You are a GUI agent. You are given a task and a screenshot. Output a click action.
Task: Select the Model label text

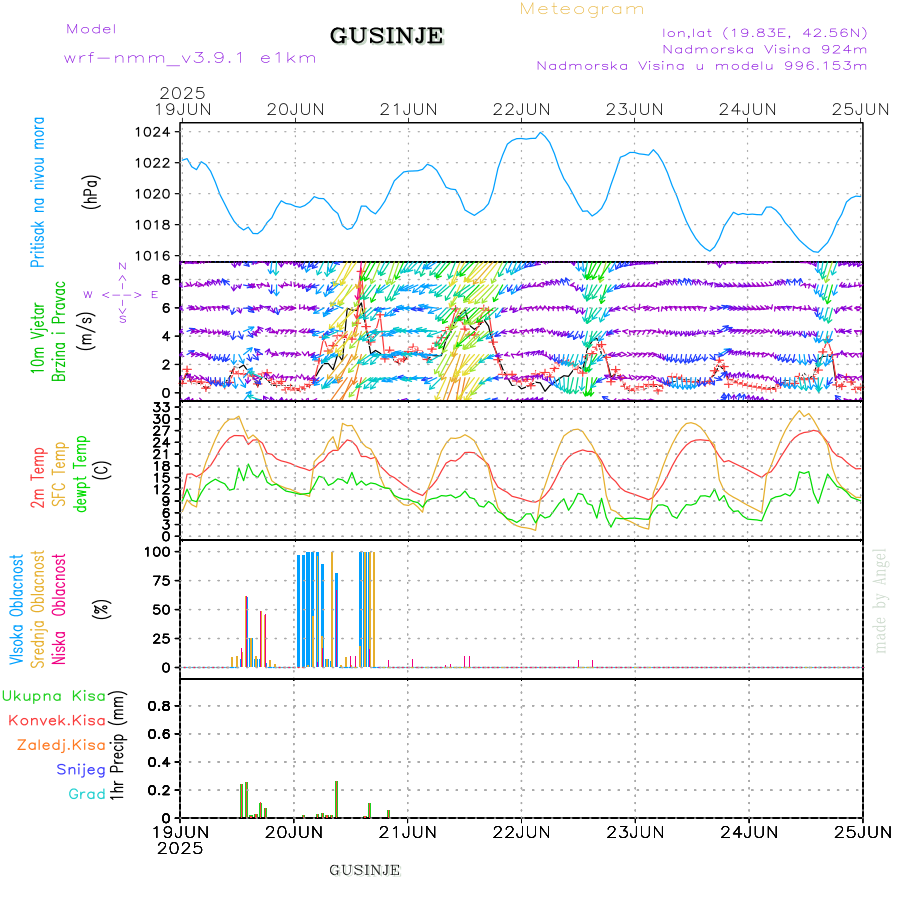click(x=91, y=29)
